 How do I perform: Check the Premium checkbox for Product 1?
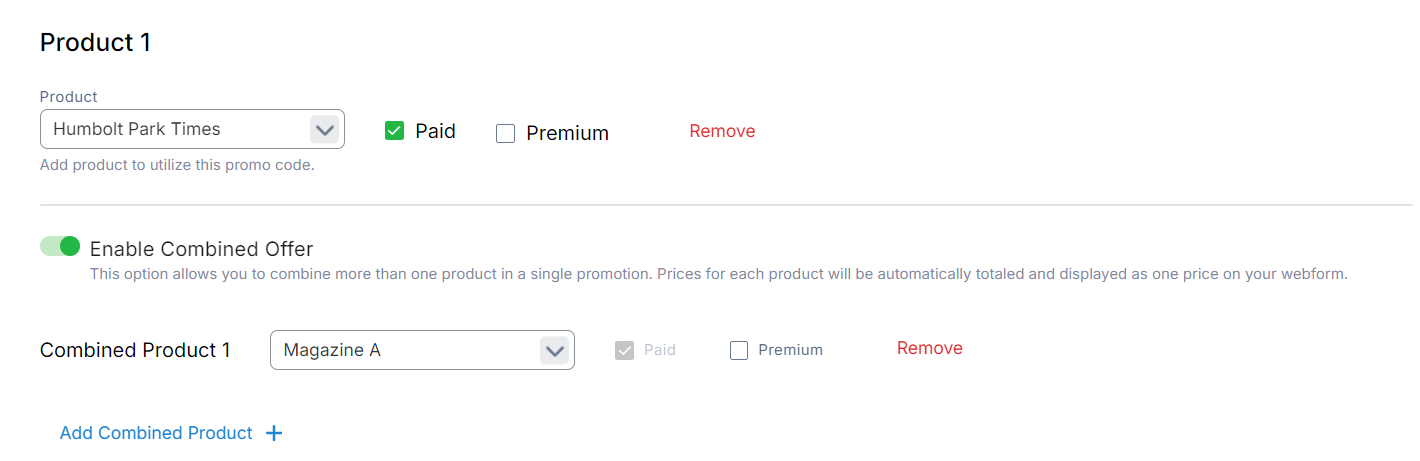506,133
